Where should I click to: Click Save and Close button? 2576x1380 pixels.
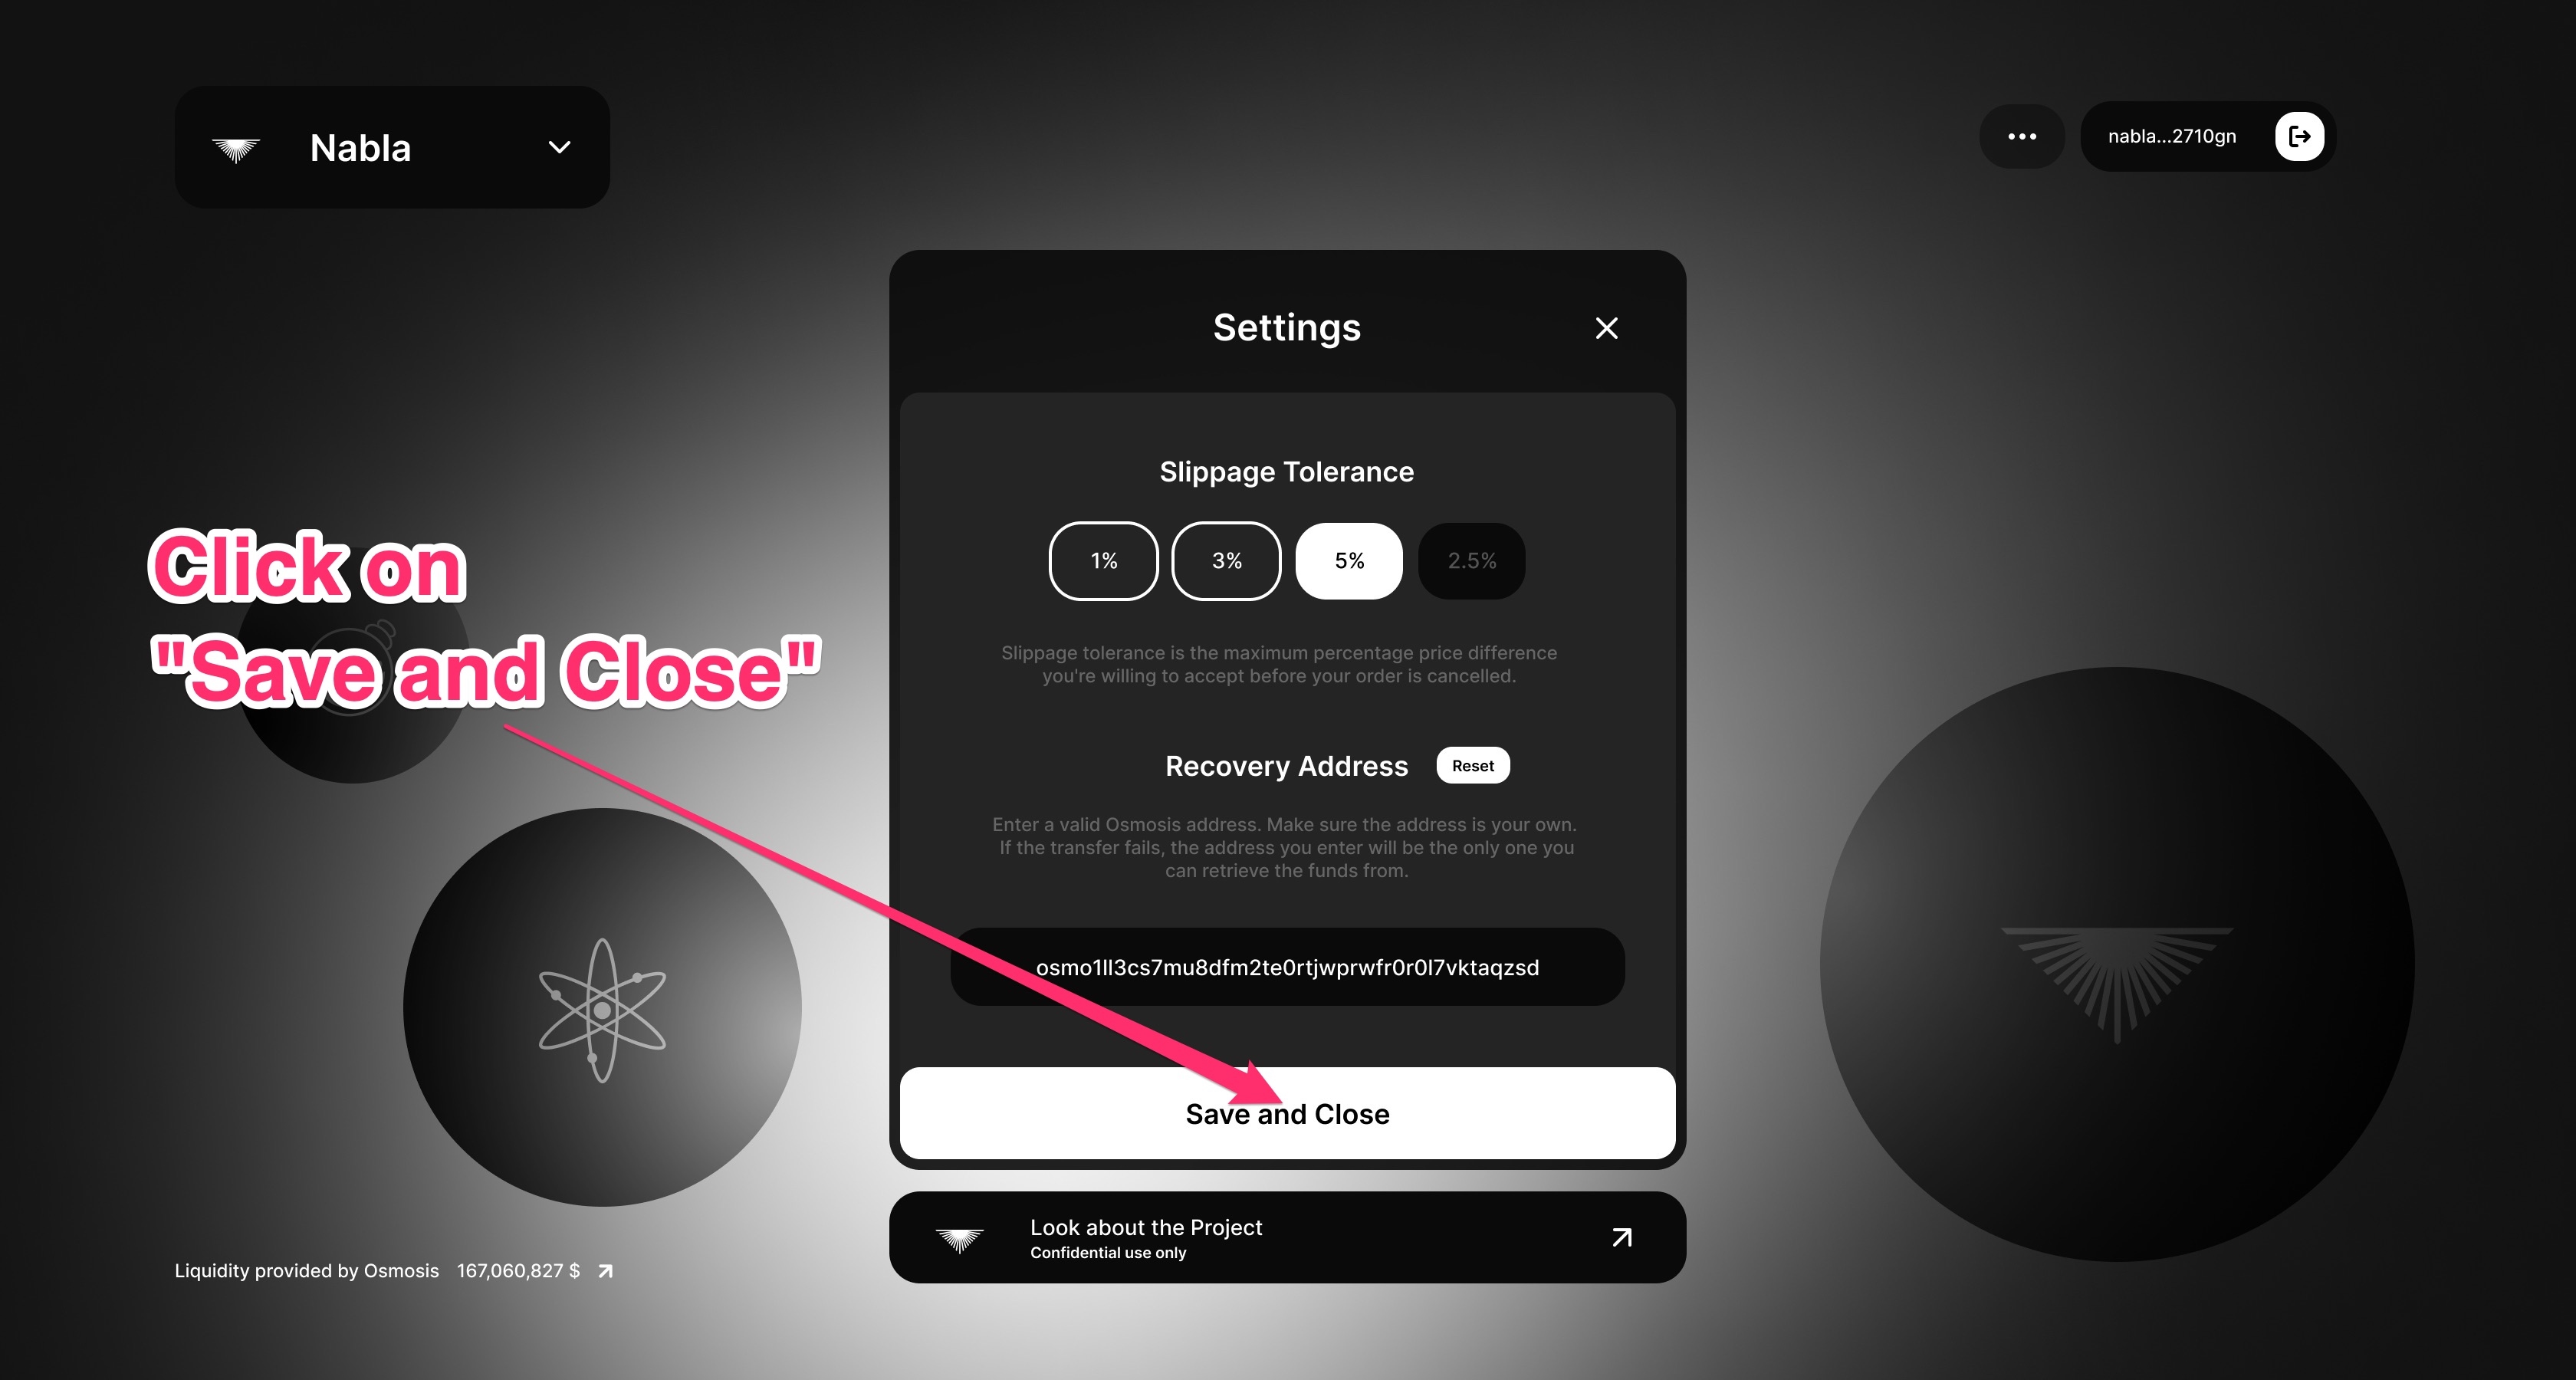coord(1288,1114)
